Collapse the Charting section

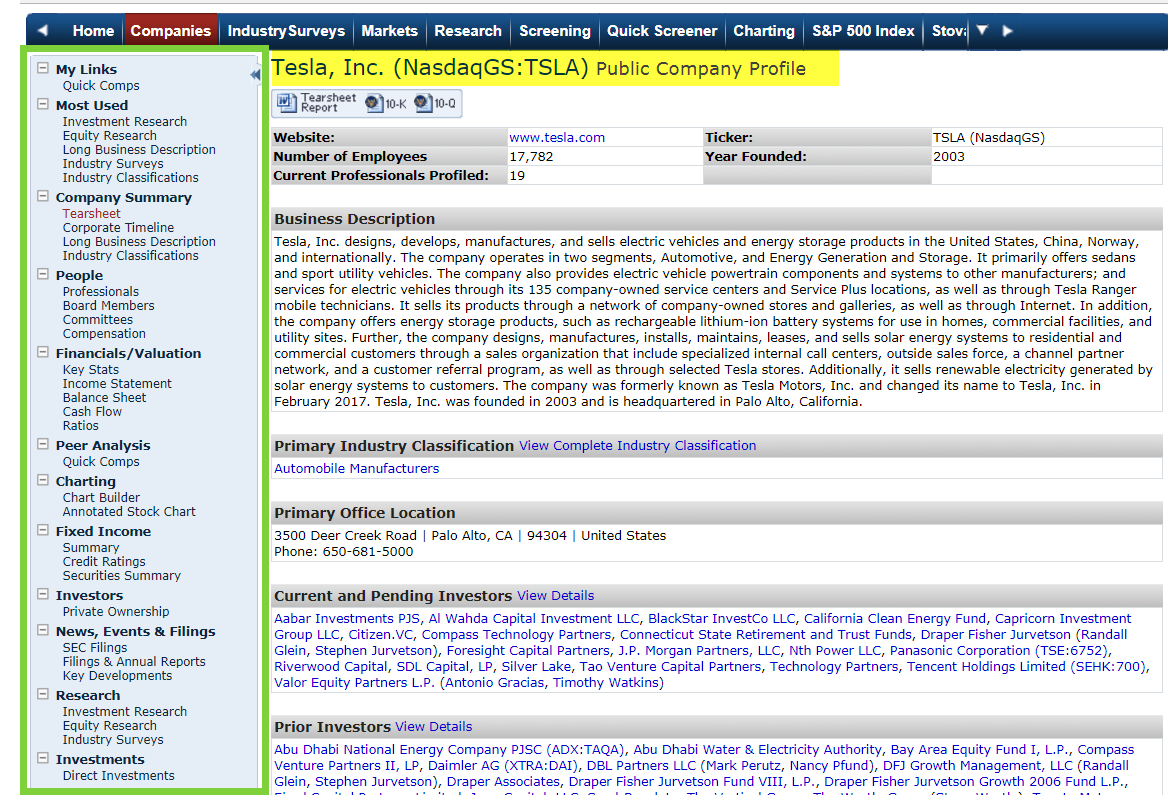coord(43,480)
